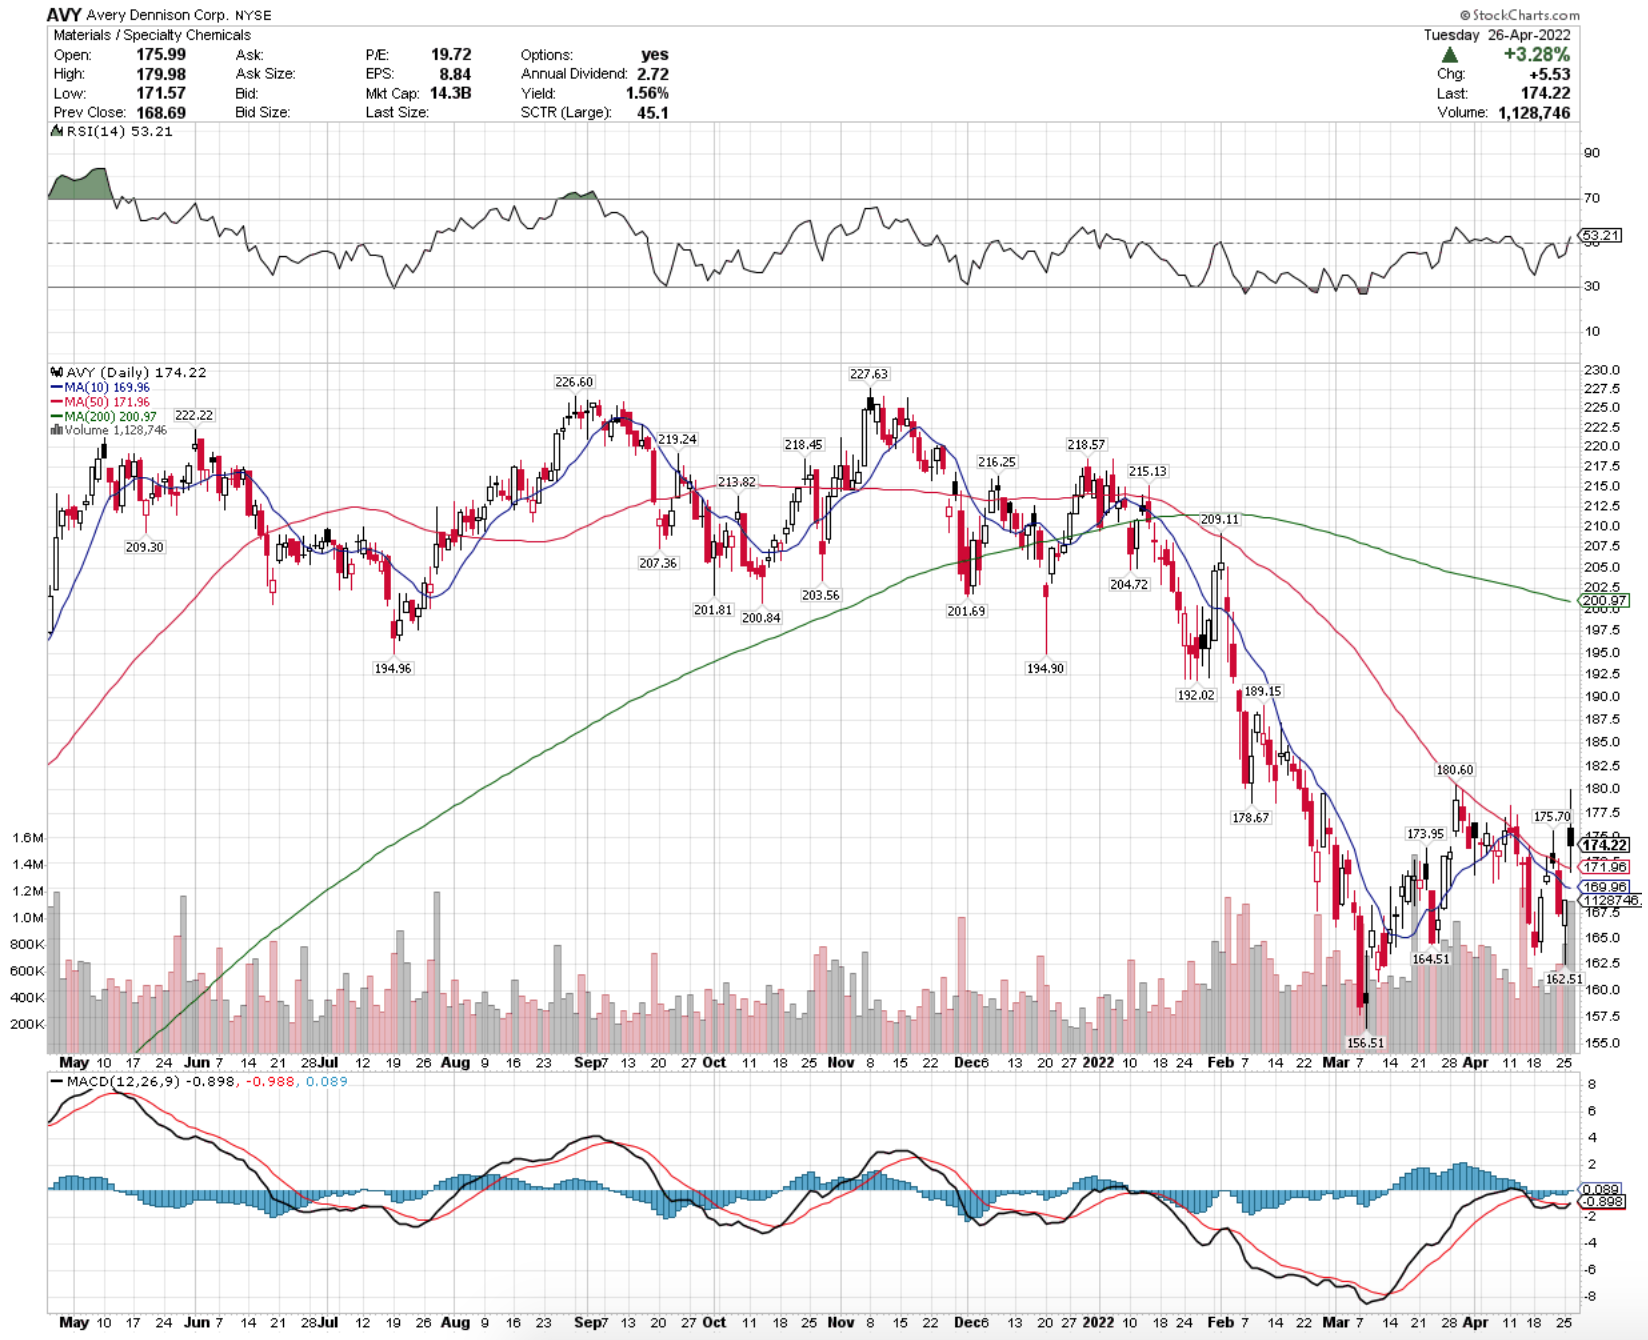This screenshot has width=1648, height=1340.
Task: Click the StockCharts.com watermark text
Action: pyautogui.click(x=1520, y=15)
